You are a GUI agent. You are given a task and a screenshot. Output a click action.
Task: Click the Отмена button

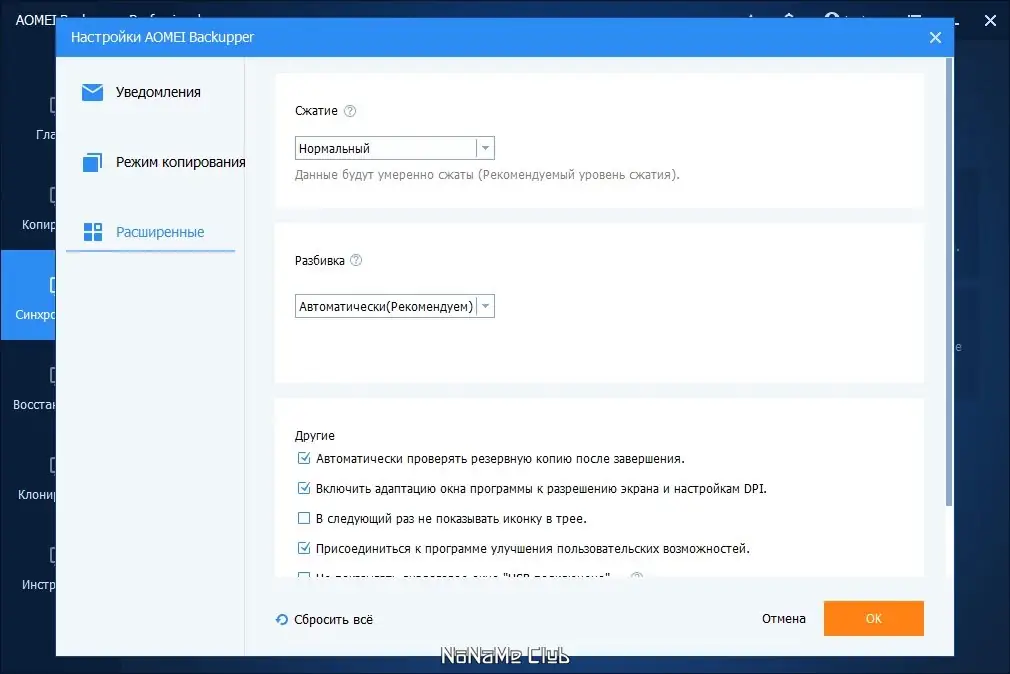click(783, 619)
